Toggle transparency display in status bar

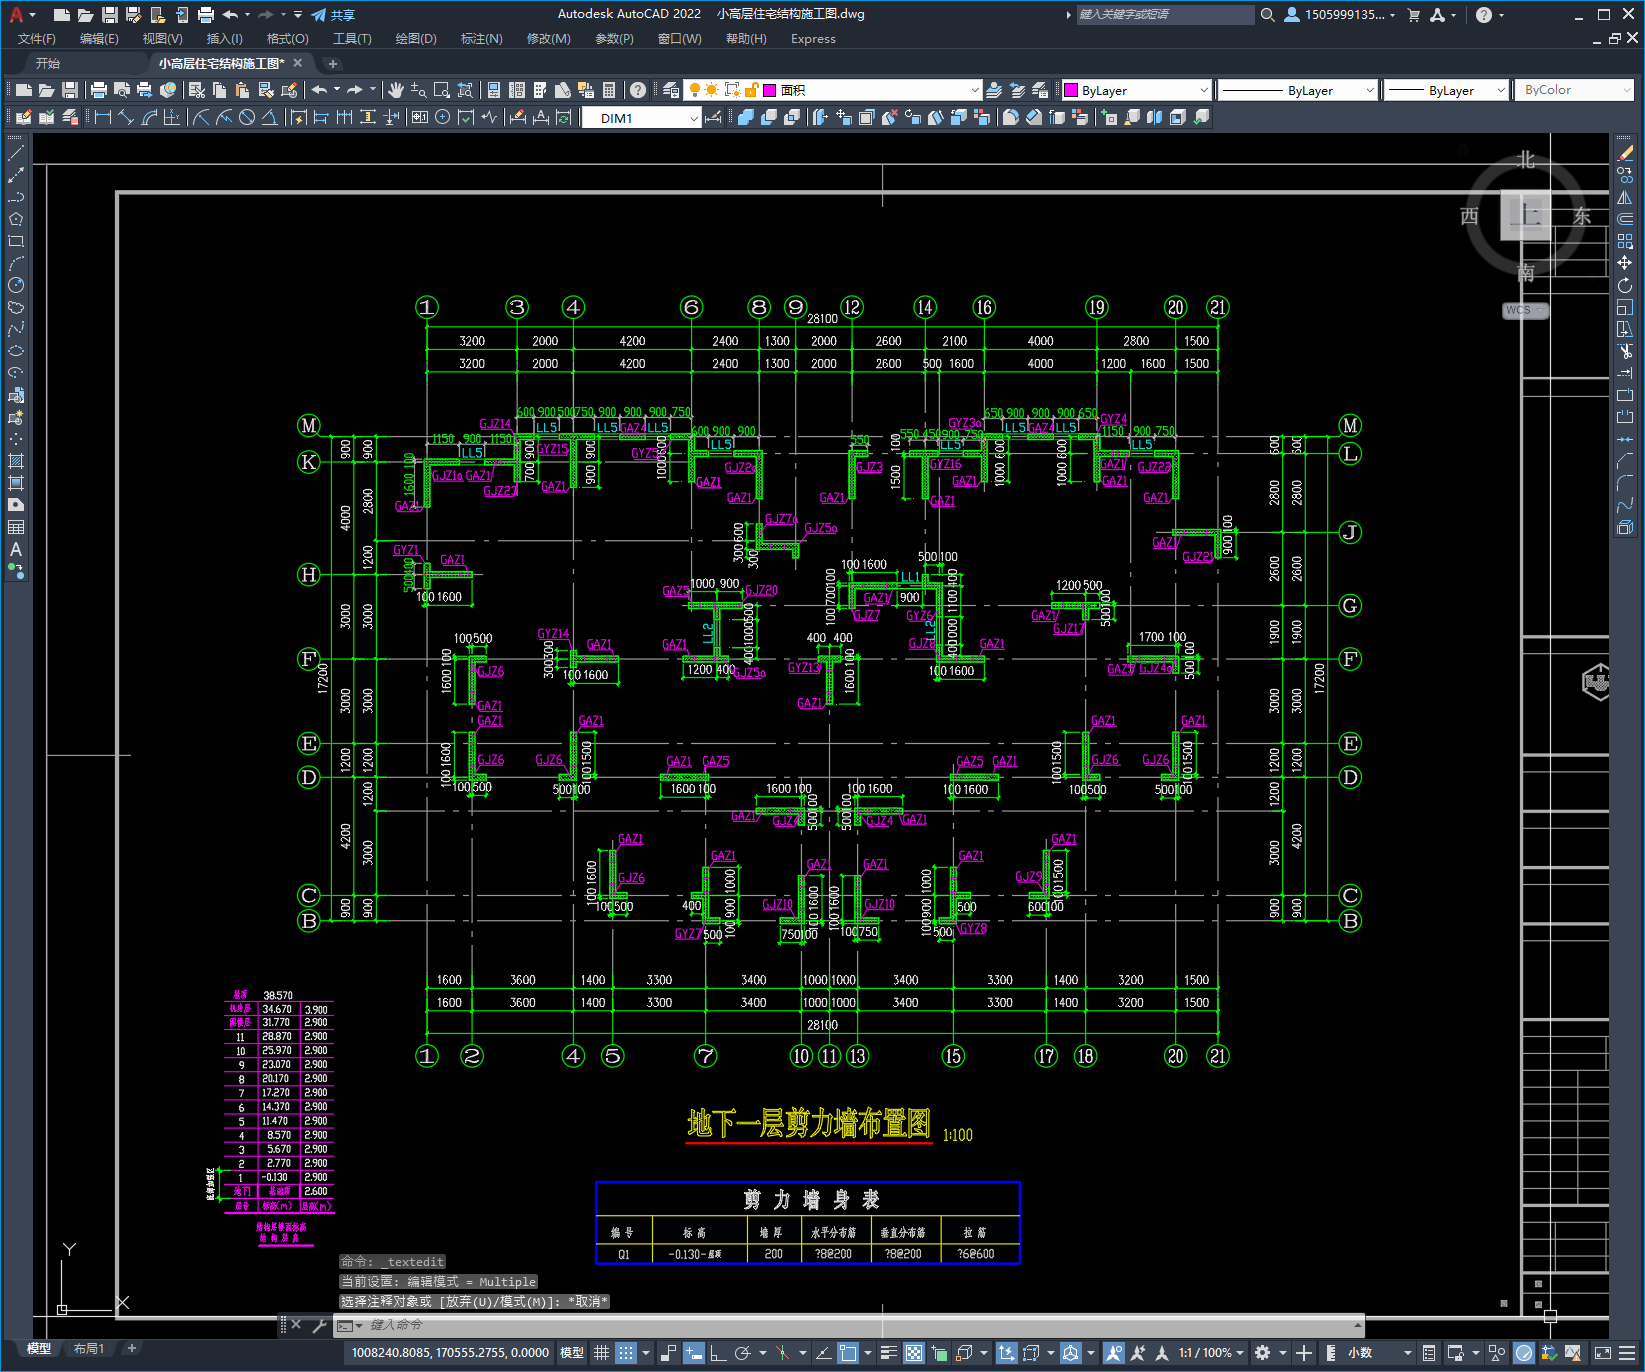[x=914, y=1353]
